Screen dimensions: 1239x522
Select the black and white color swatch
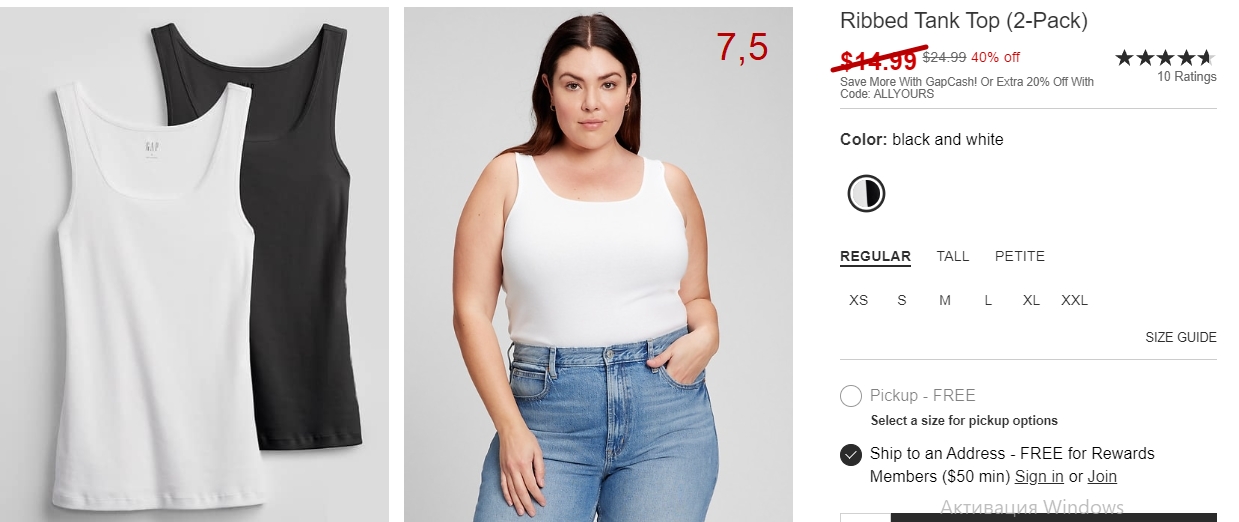point(866,193)
